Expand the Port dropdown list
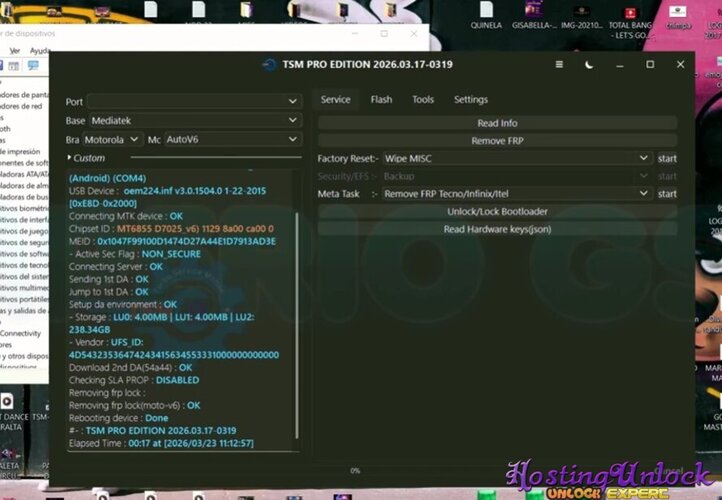Screen dimensions: 722x500 coord(194,101)
